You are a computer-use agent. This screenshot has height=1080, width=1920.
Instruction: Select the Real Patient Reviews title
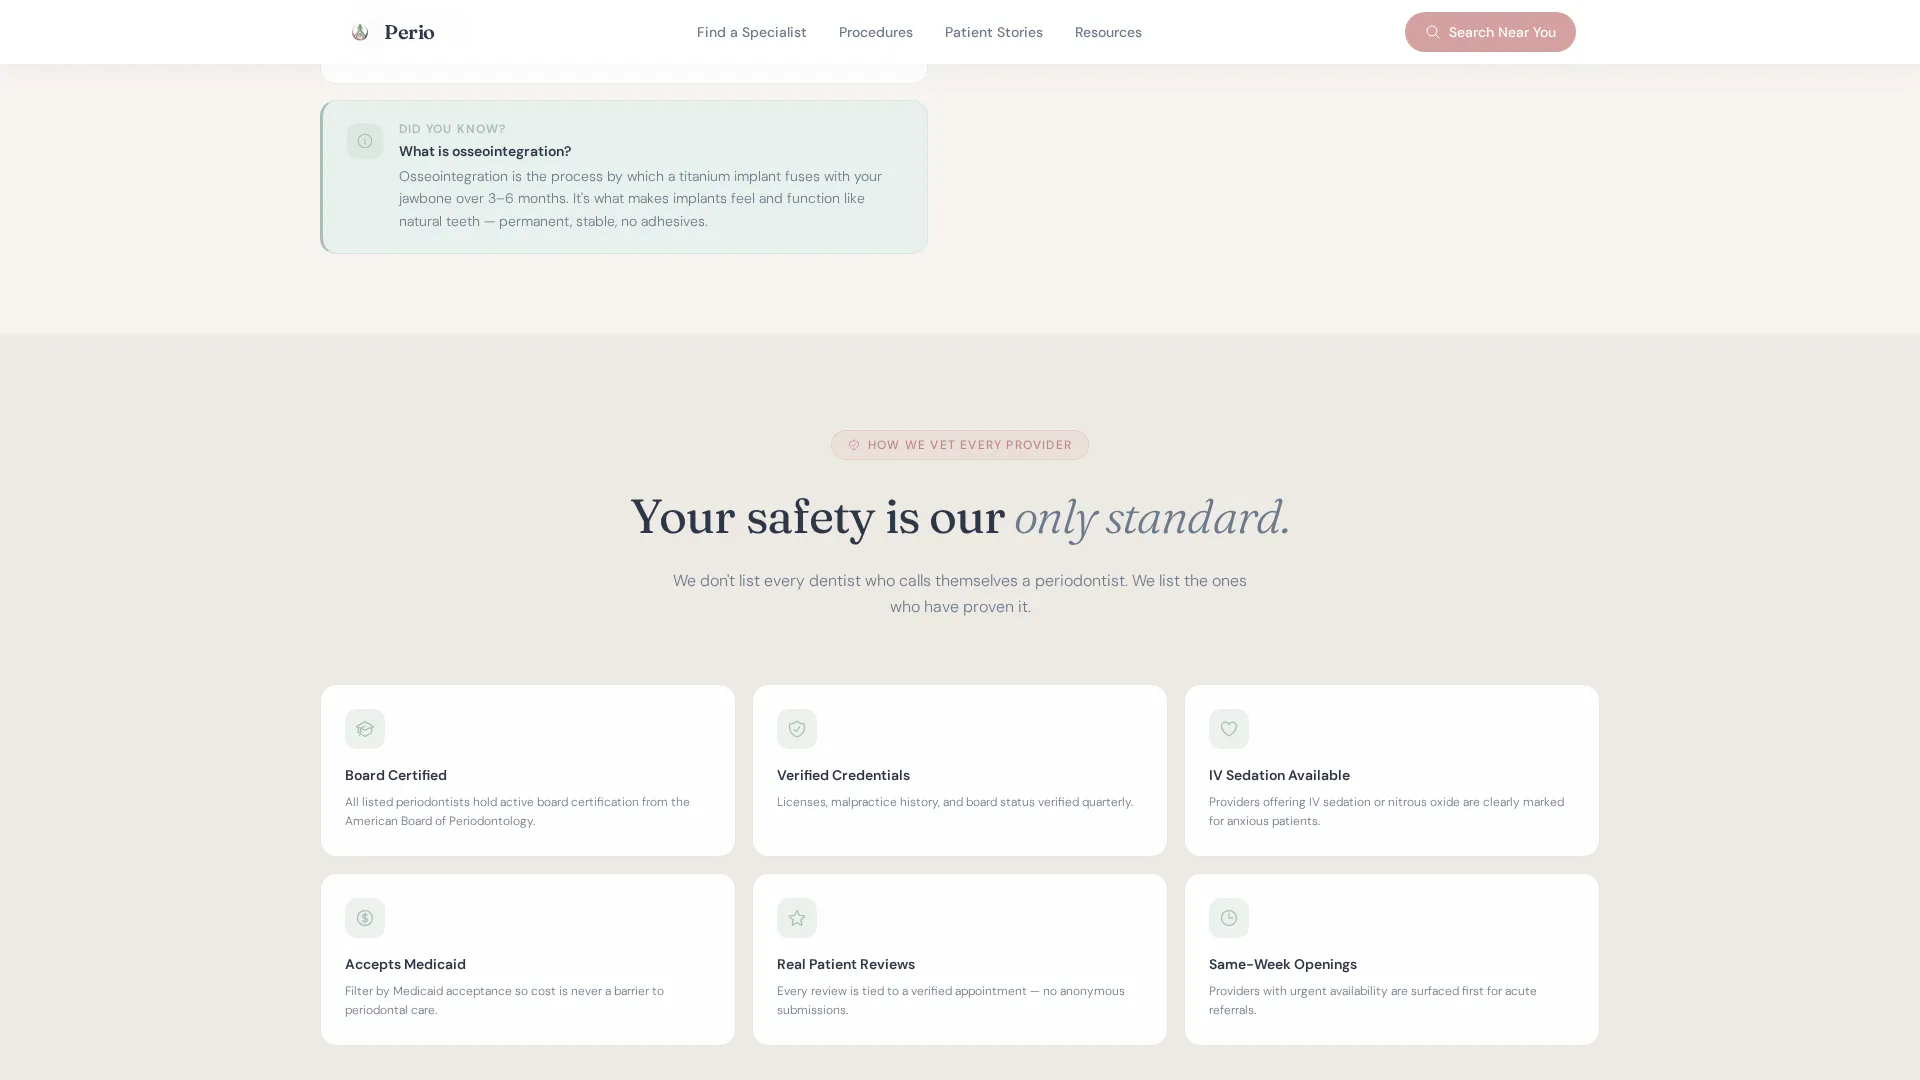[846, 964]
